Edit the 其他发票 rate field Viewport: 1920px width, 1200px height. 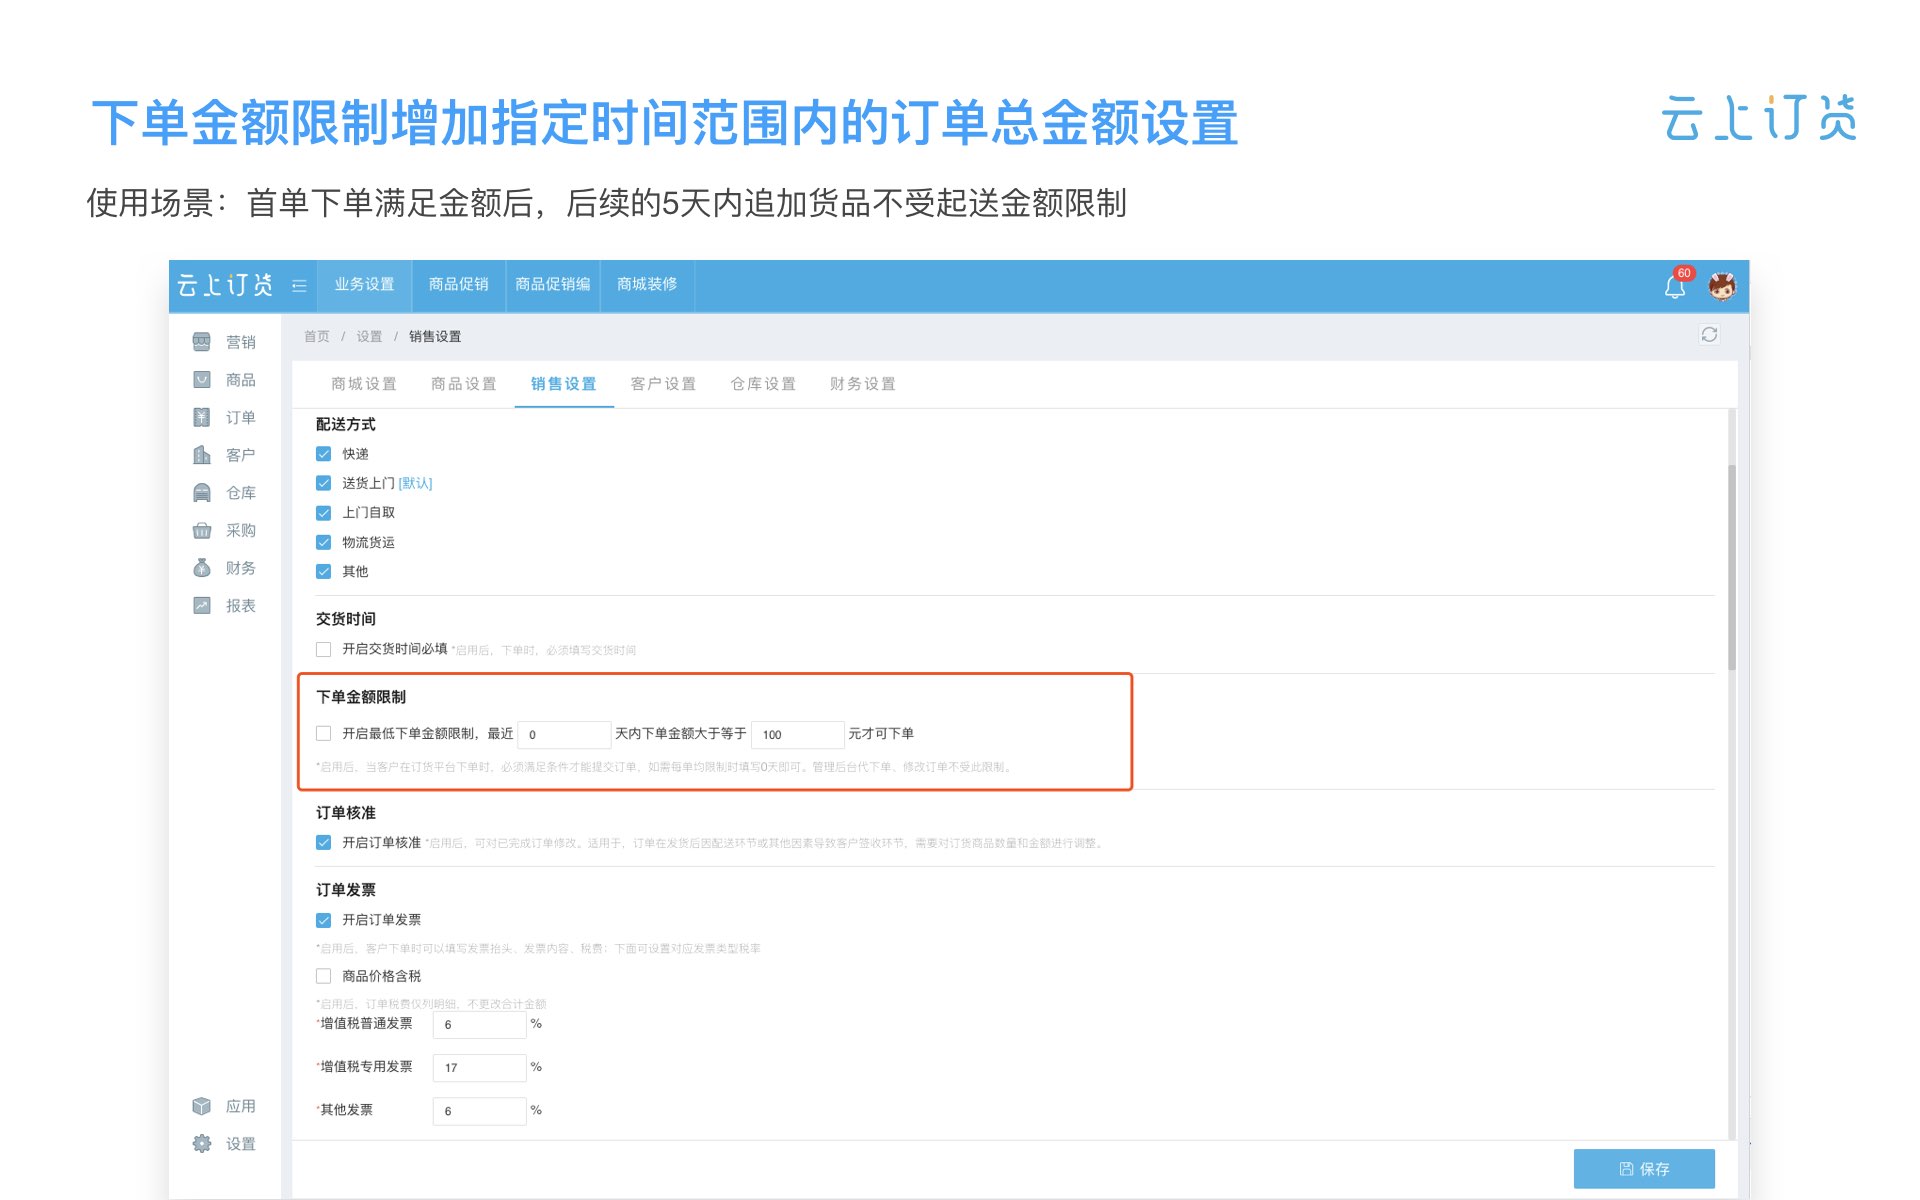480,1111
